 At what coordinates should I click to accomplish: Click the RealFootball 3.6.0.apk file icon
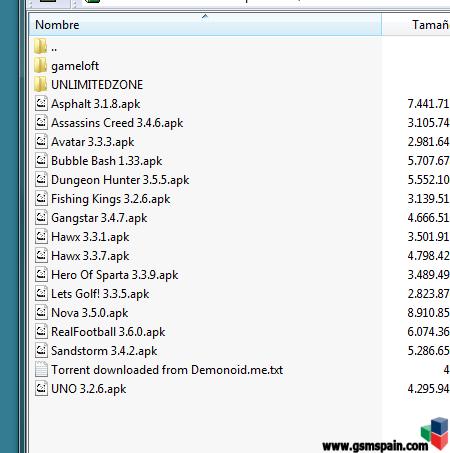pyautogui.click(x=41, y=331)
